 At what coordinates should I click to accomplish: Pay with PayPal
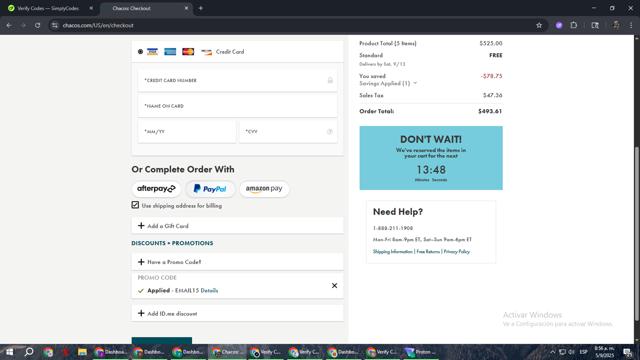click(x=210, y=189)
